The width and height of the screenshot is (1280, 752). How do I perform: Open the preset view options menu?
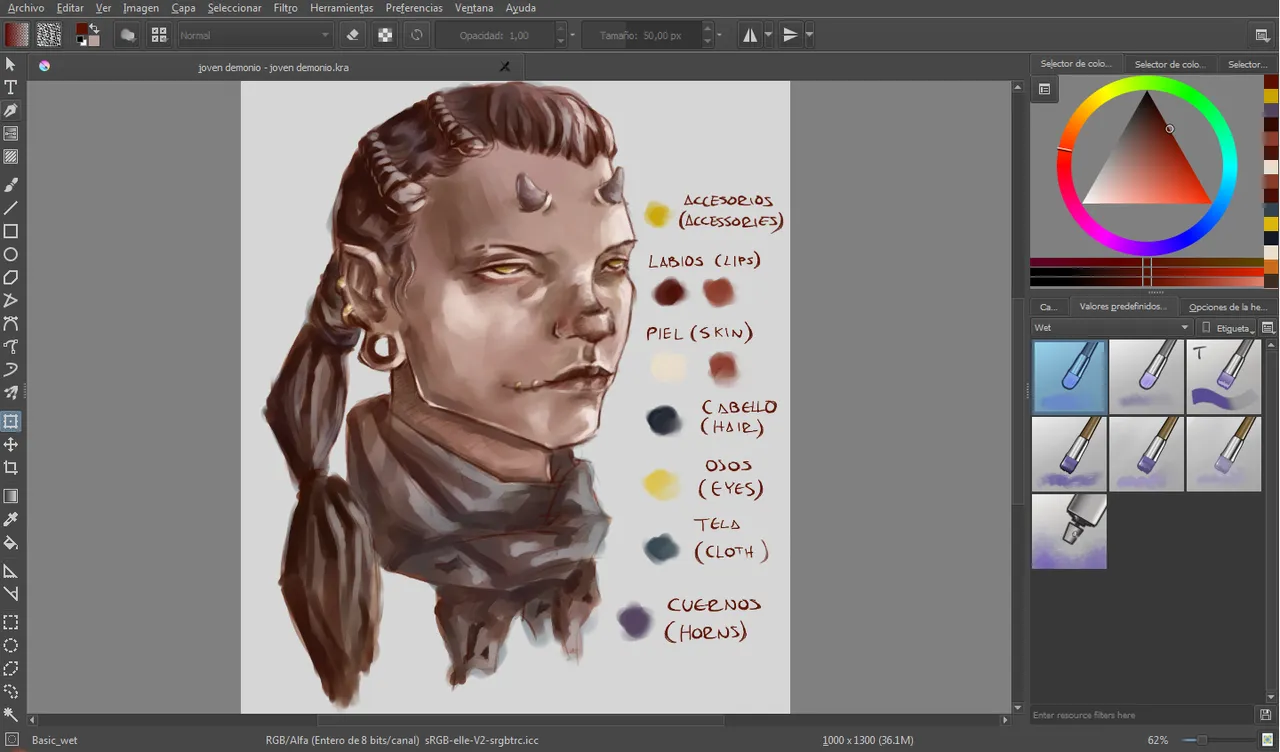[x=1268, y=327]
